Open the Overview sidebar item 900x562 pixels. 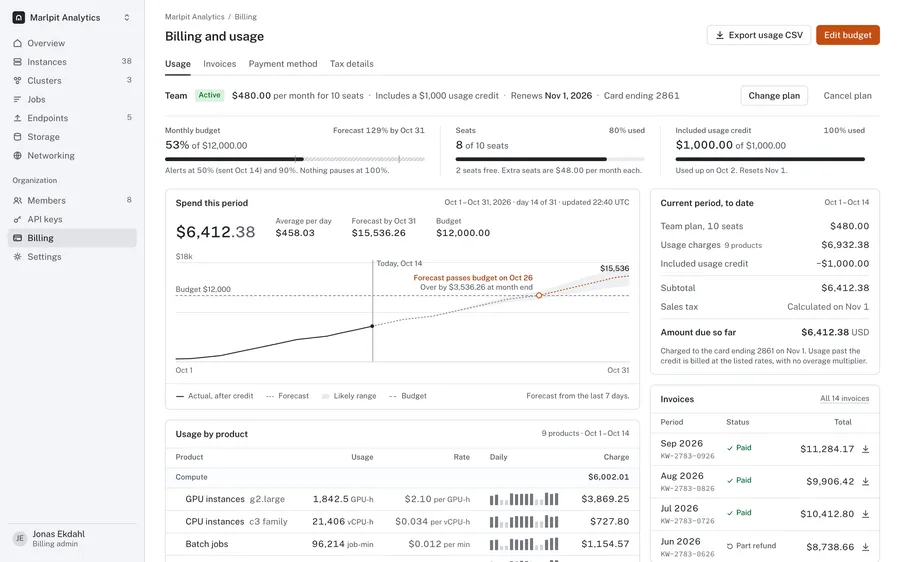(x=72, y=43)
